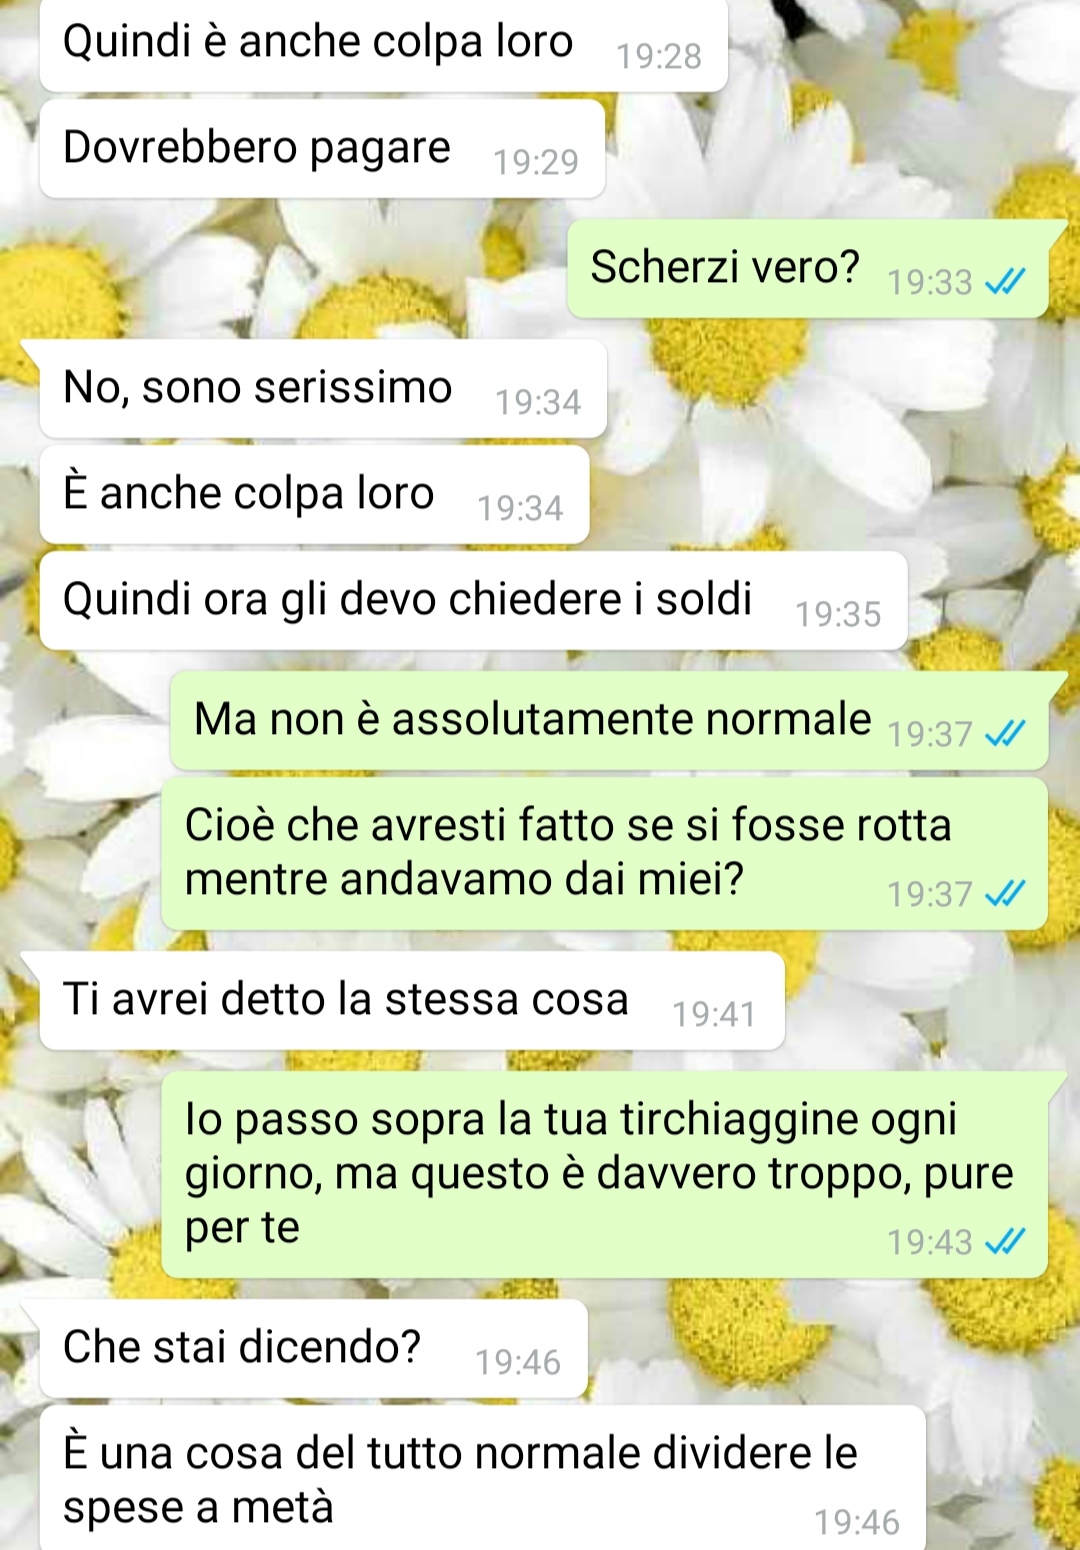This screenshot has height=1550, width=1080.
Task: Tap the 'No, sono serissimo' message
Action: tap(323, 389)
